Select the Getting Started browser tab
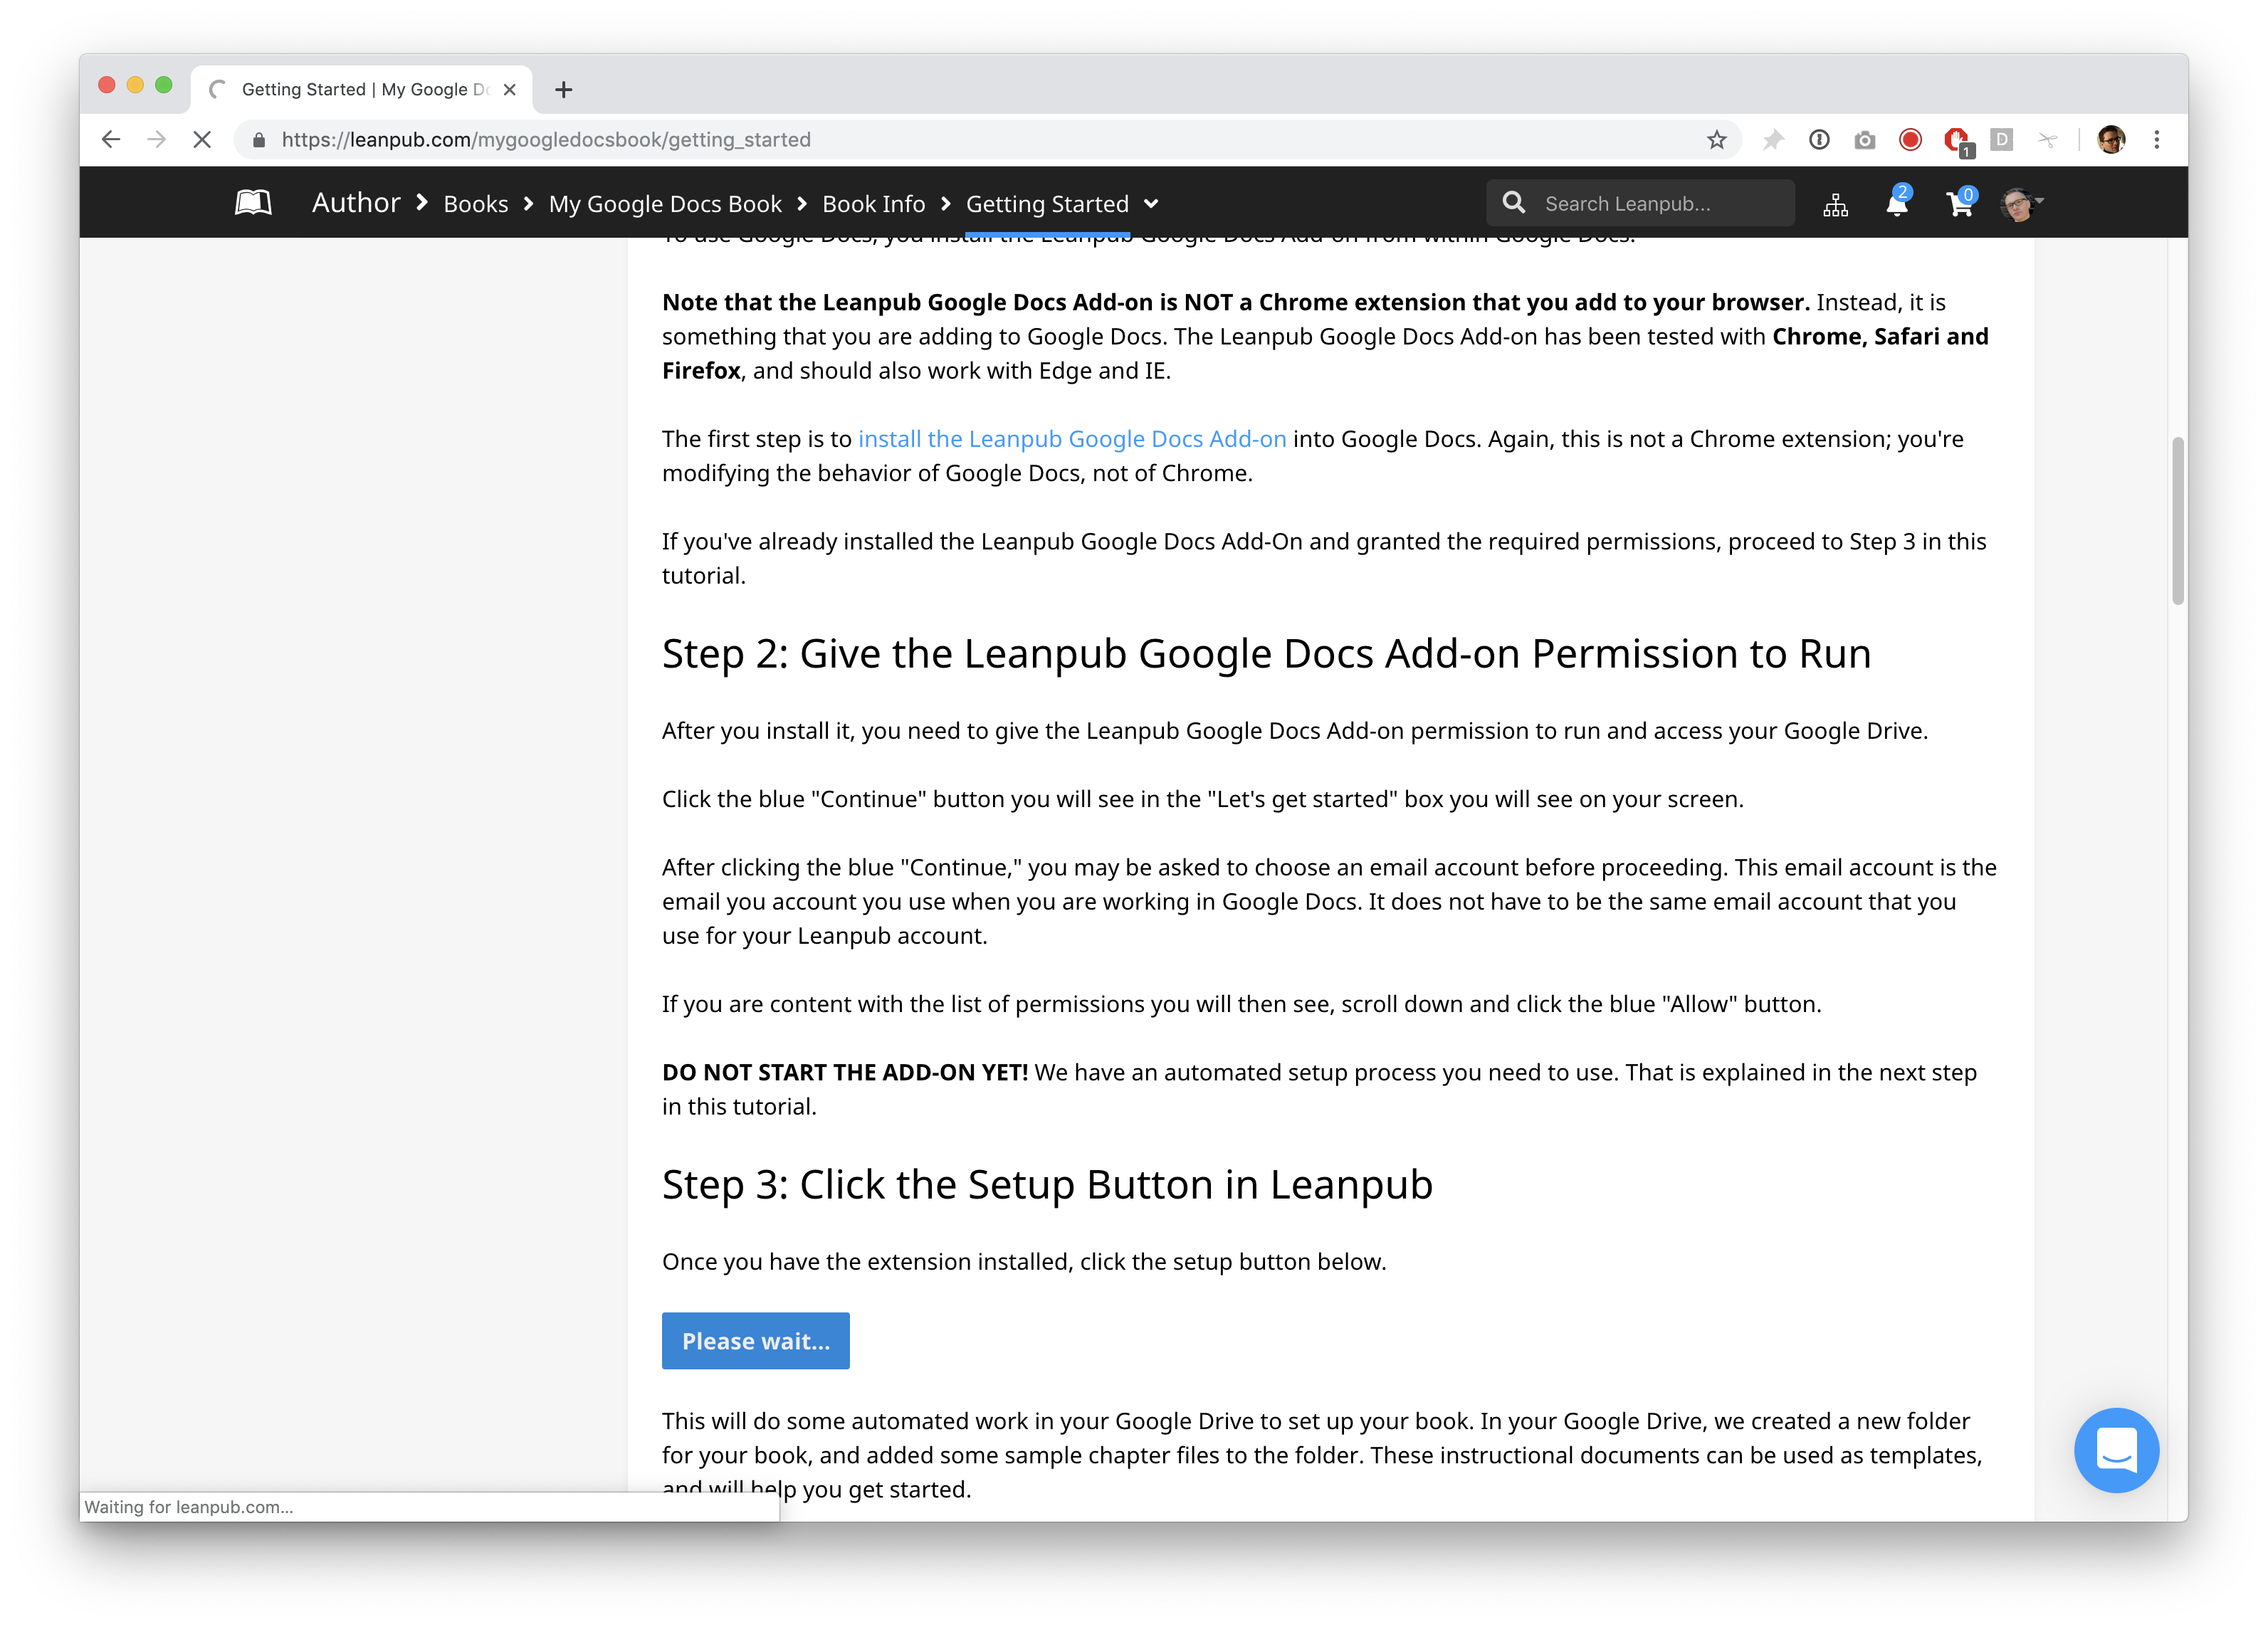The height and width of the screenshot is (1627, 2268). (361, 89)
